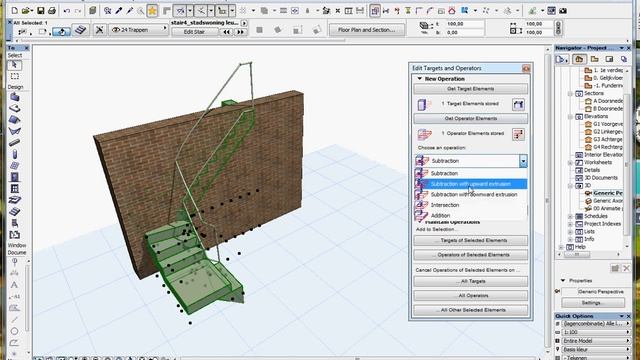Select the Arrow tool in toolbox
Viewport: 640px width, 360px height.
click(x=14, y=65)
